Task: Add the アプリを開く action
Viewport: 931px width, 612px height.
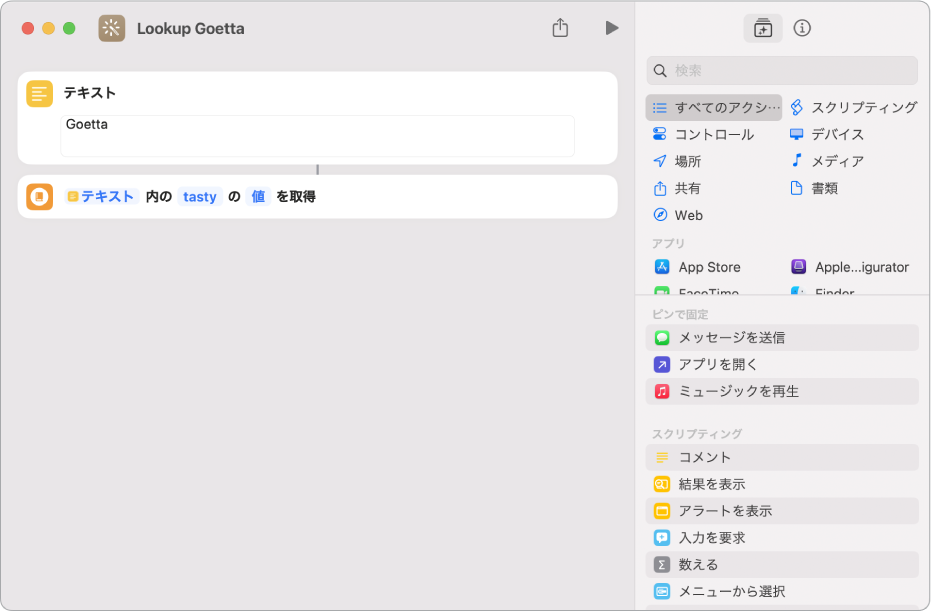Action: coord(782,364)
